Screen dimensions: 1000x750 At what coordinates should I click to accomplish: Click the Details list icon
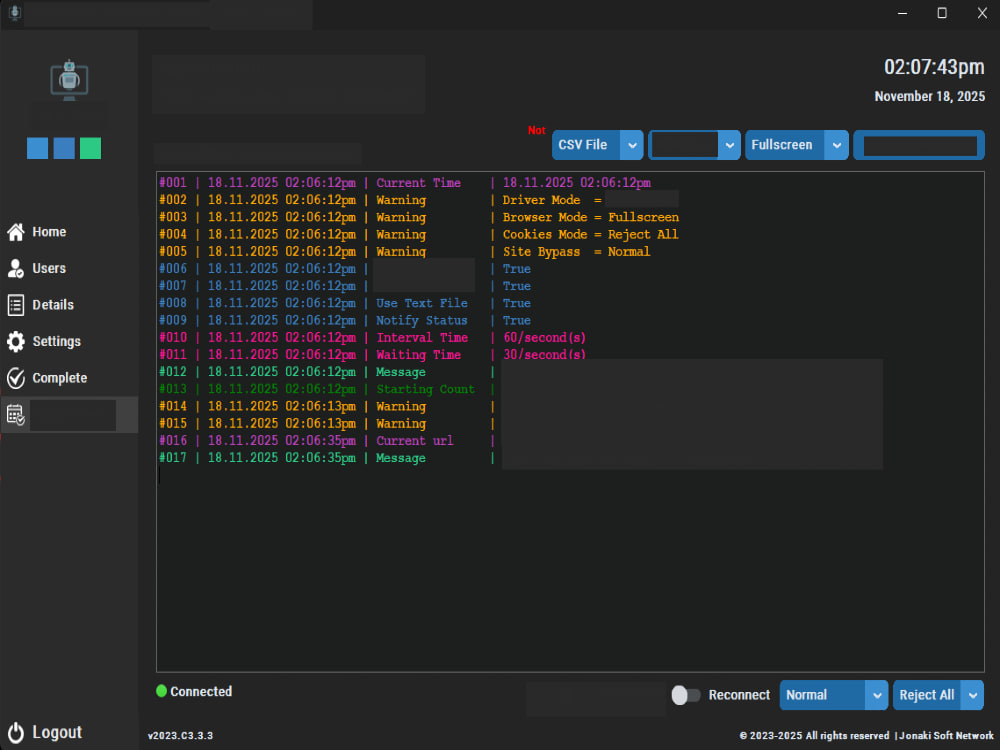16,305
